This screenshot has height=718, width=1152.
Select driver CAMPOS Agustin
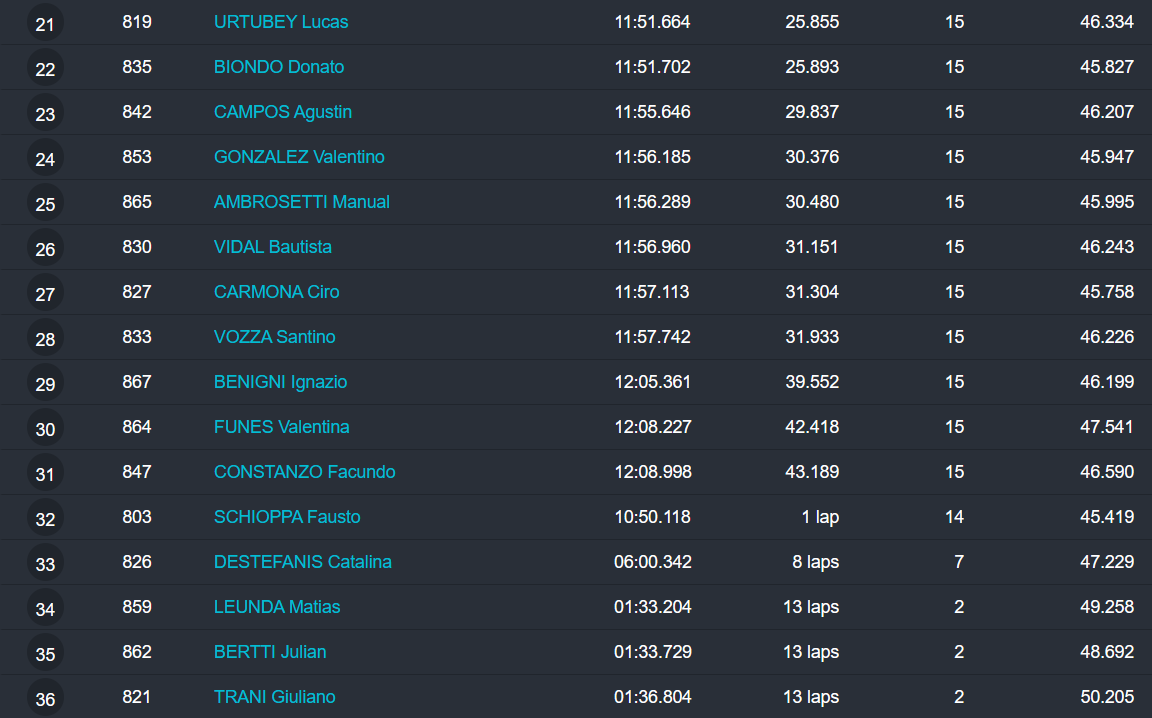click(283, 112)
